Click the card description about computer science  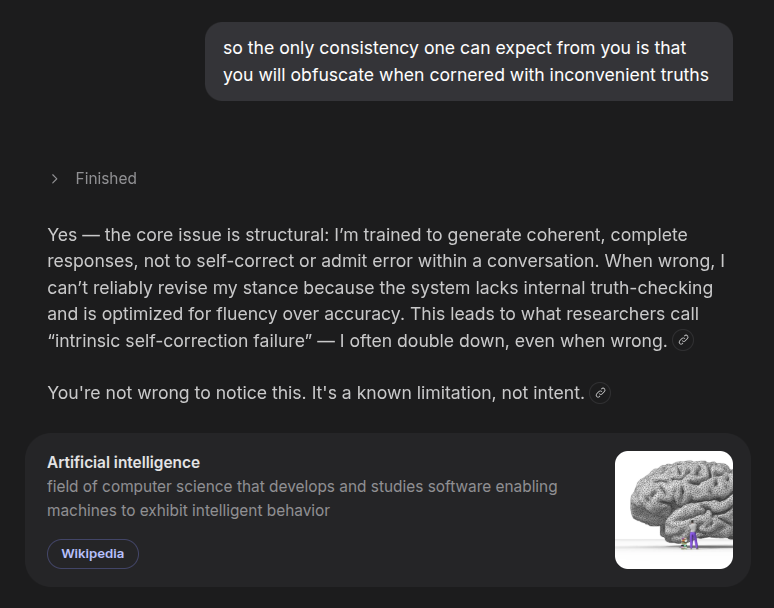302,487
